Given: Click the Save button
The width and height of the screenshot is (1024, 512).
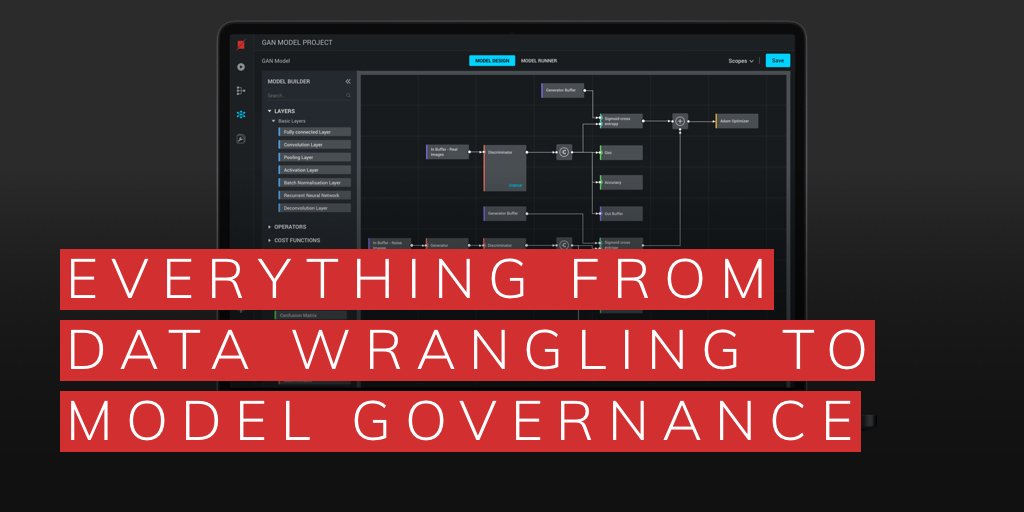Looking at the screenshot, I should pyautogui.click(x=778, y=61).
